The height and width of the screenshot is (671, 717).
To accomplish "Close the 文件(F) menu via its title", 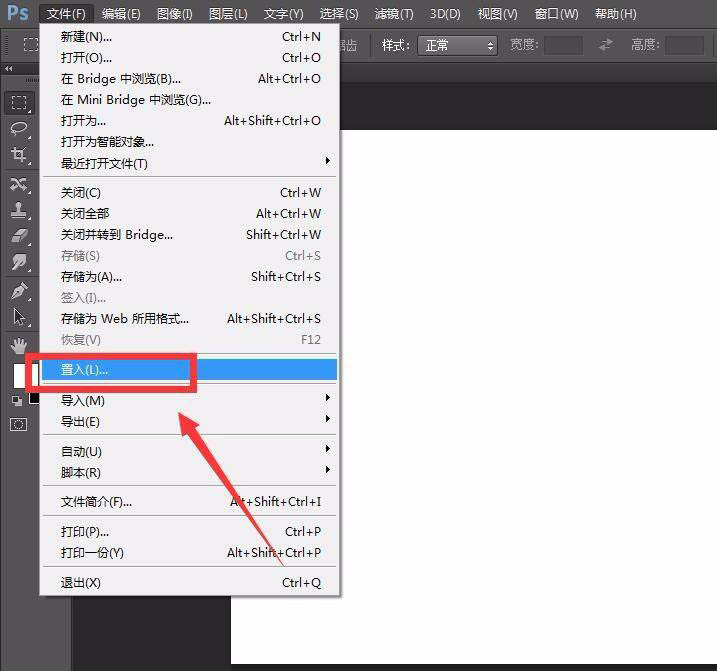I will point(66,14).
